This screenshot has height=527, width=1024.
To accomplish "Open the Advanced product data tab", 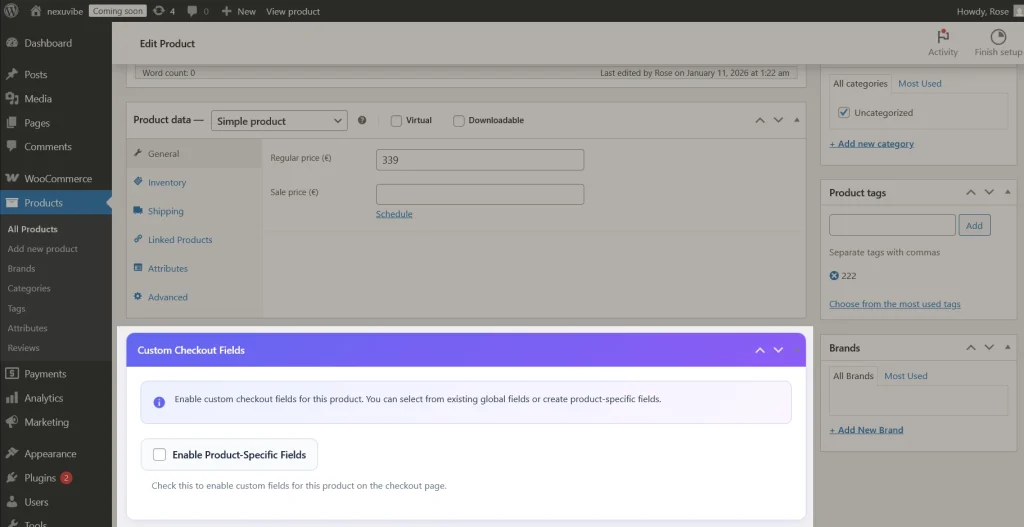I will click(194, 297).
